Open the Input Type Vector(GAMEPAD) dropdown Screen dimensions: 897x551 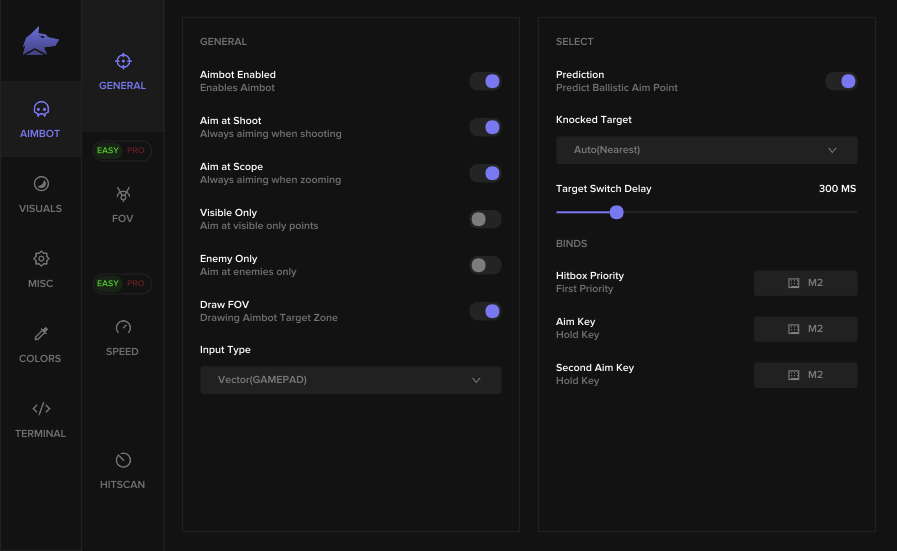pos(350,380)
